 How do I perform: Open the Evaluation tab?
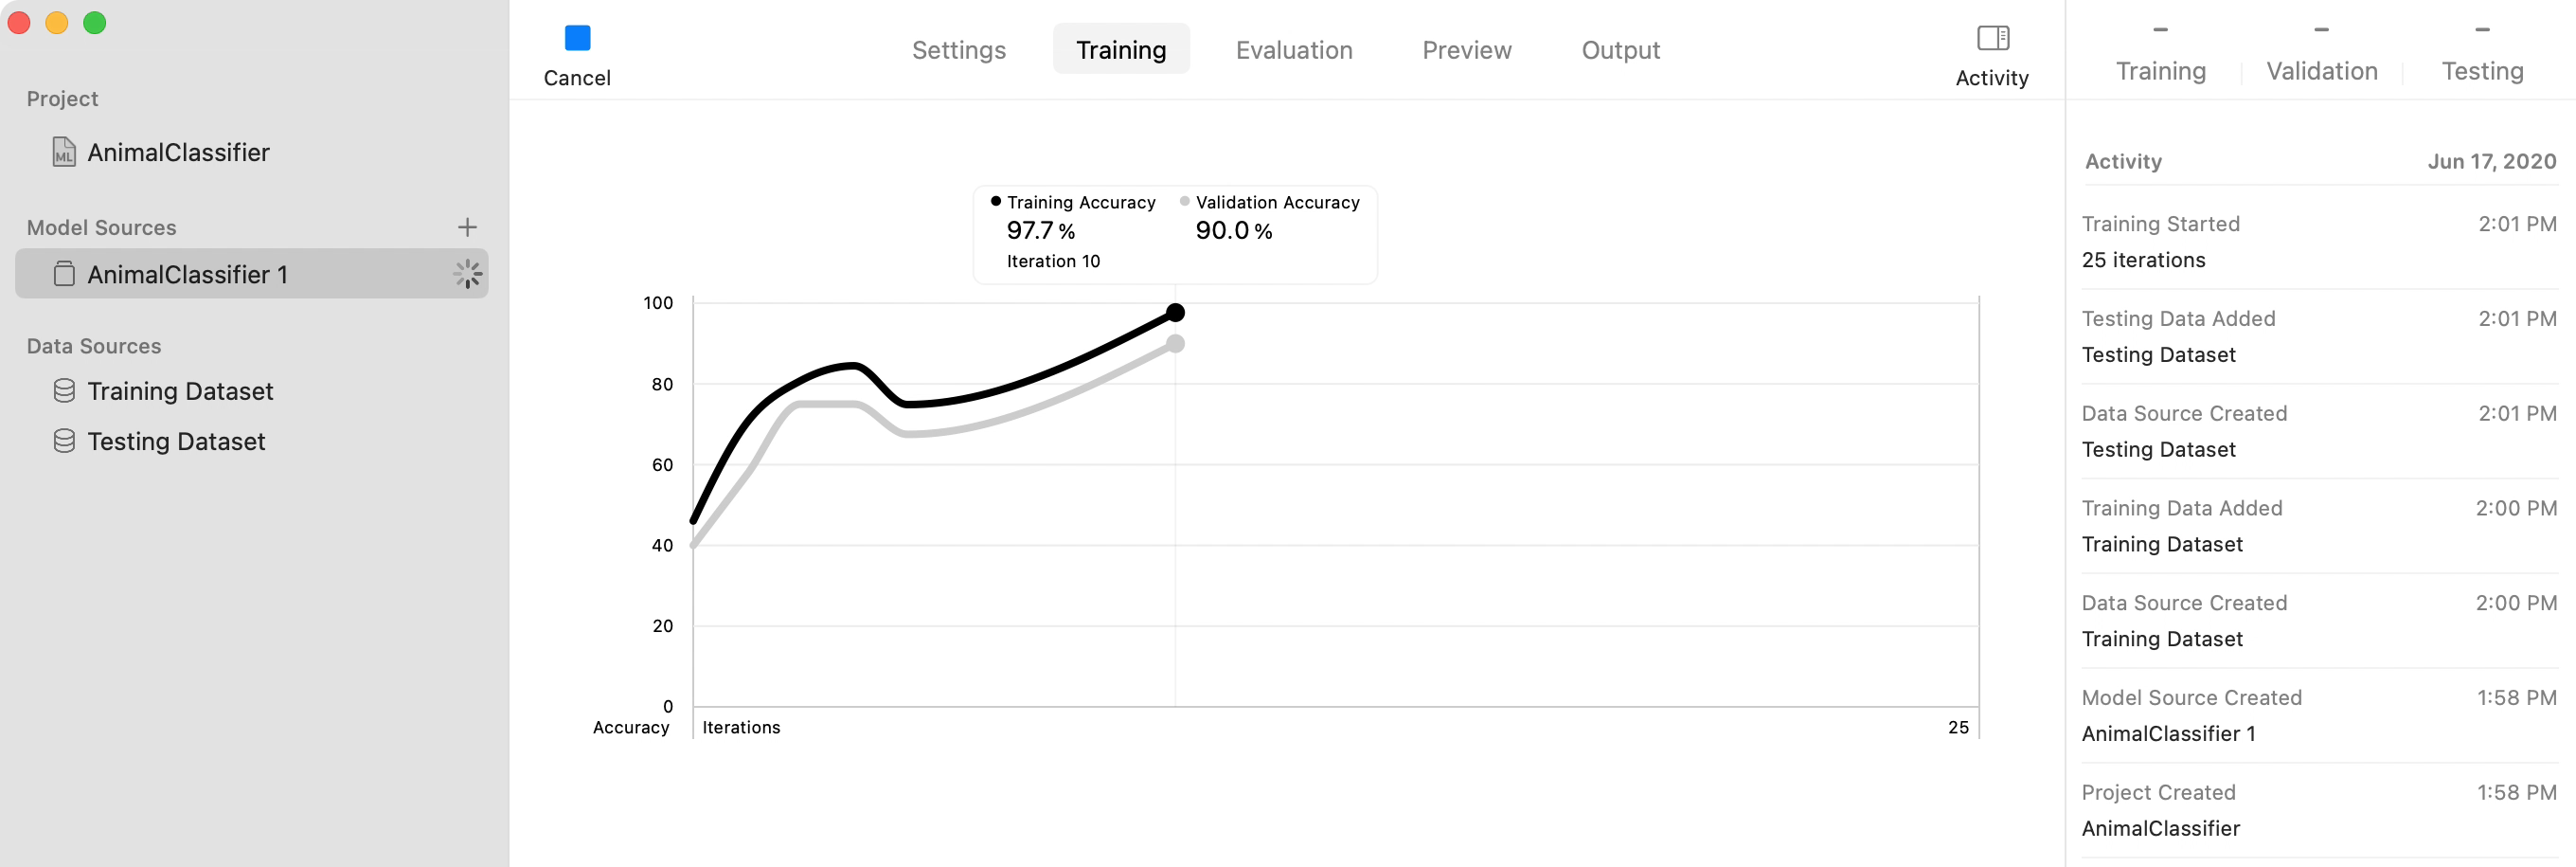pos(1293,50)
